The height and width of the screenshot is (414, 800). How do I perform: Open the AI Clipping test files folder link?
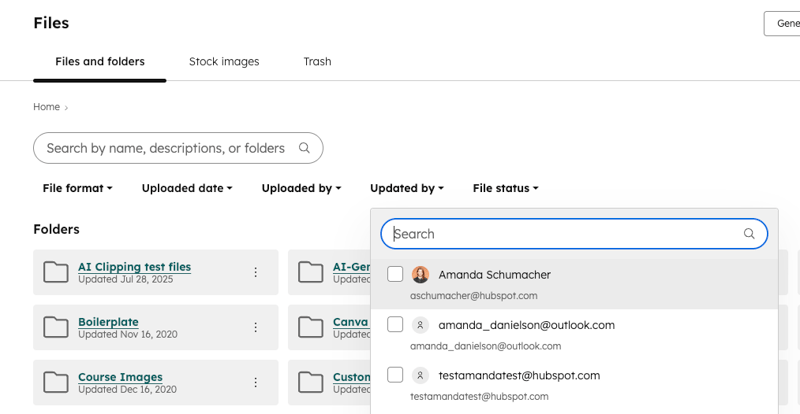tap(135, 267)
